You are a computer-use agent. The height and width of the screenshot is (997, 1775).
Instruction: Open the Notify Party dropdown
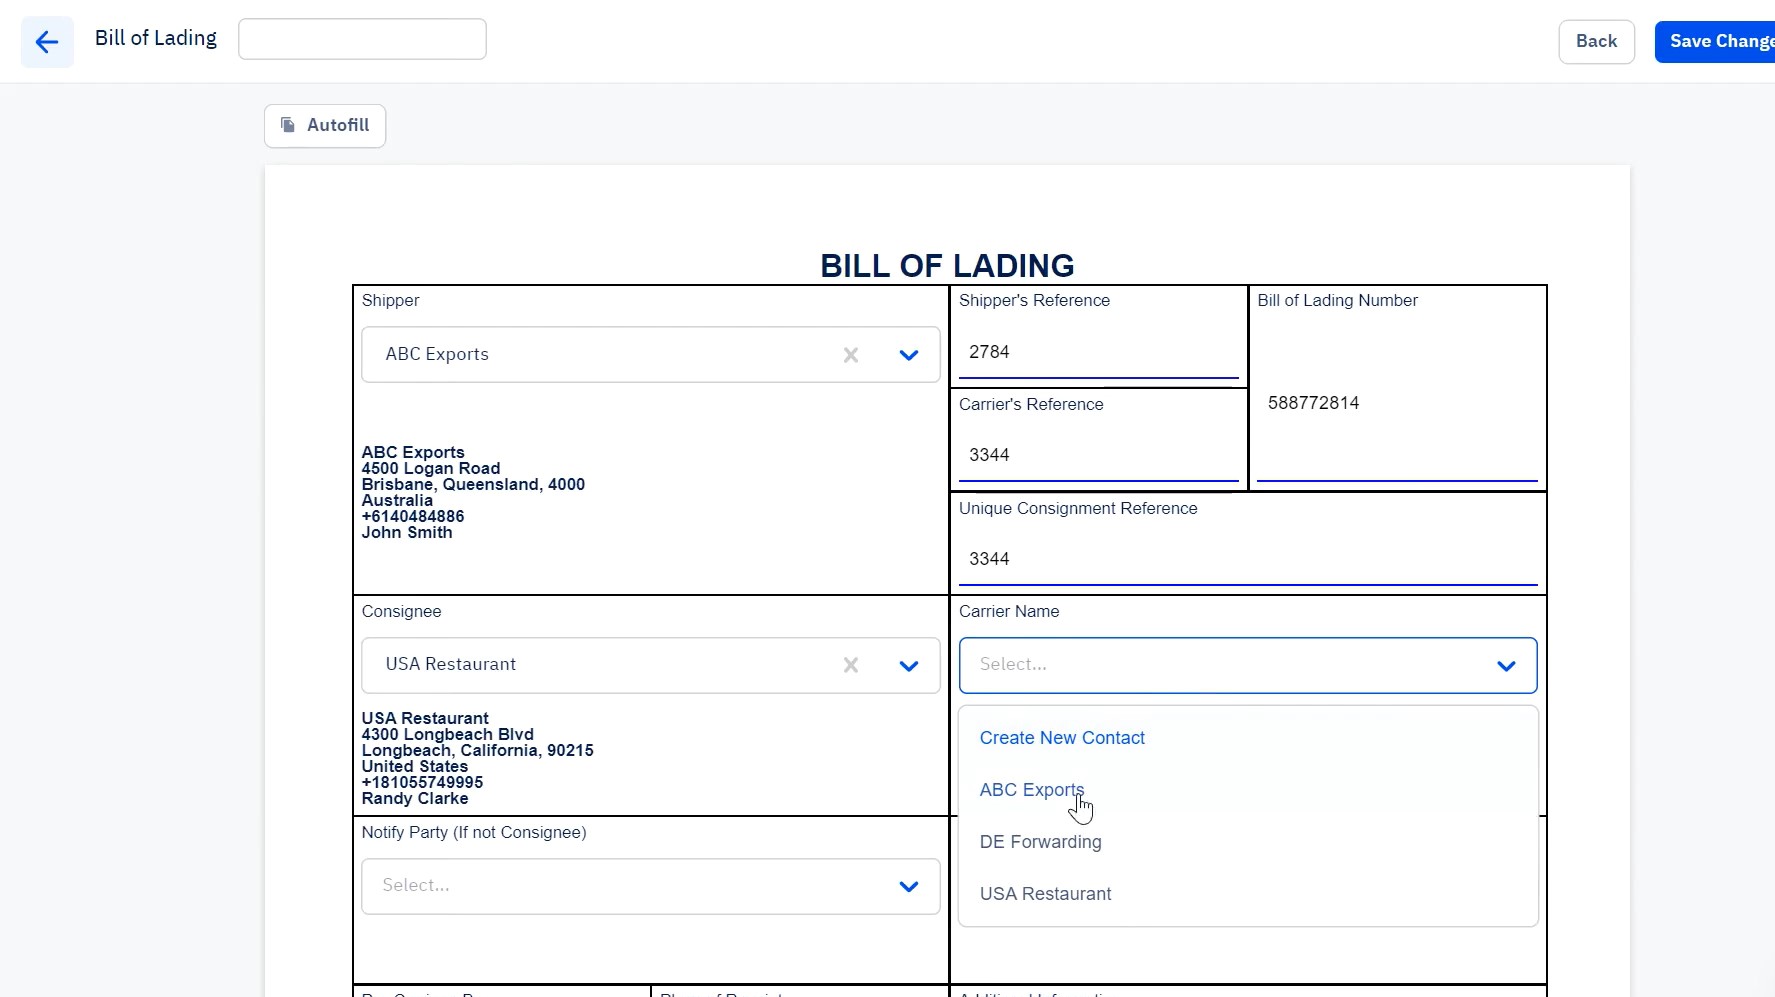coord(649,886)
